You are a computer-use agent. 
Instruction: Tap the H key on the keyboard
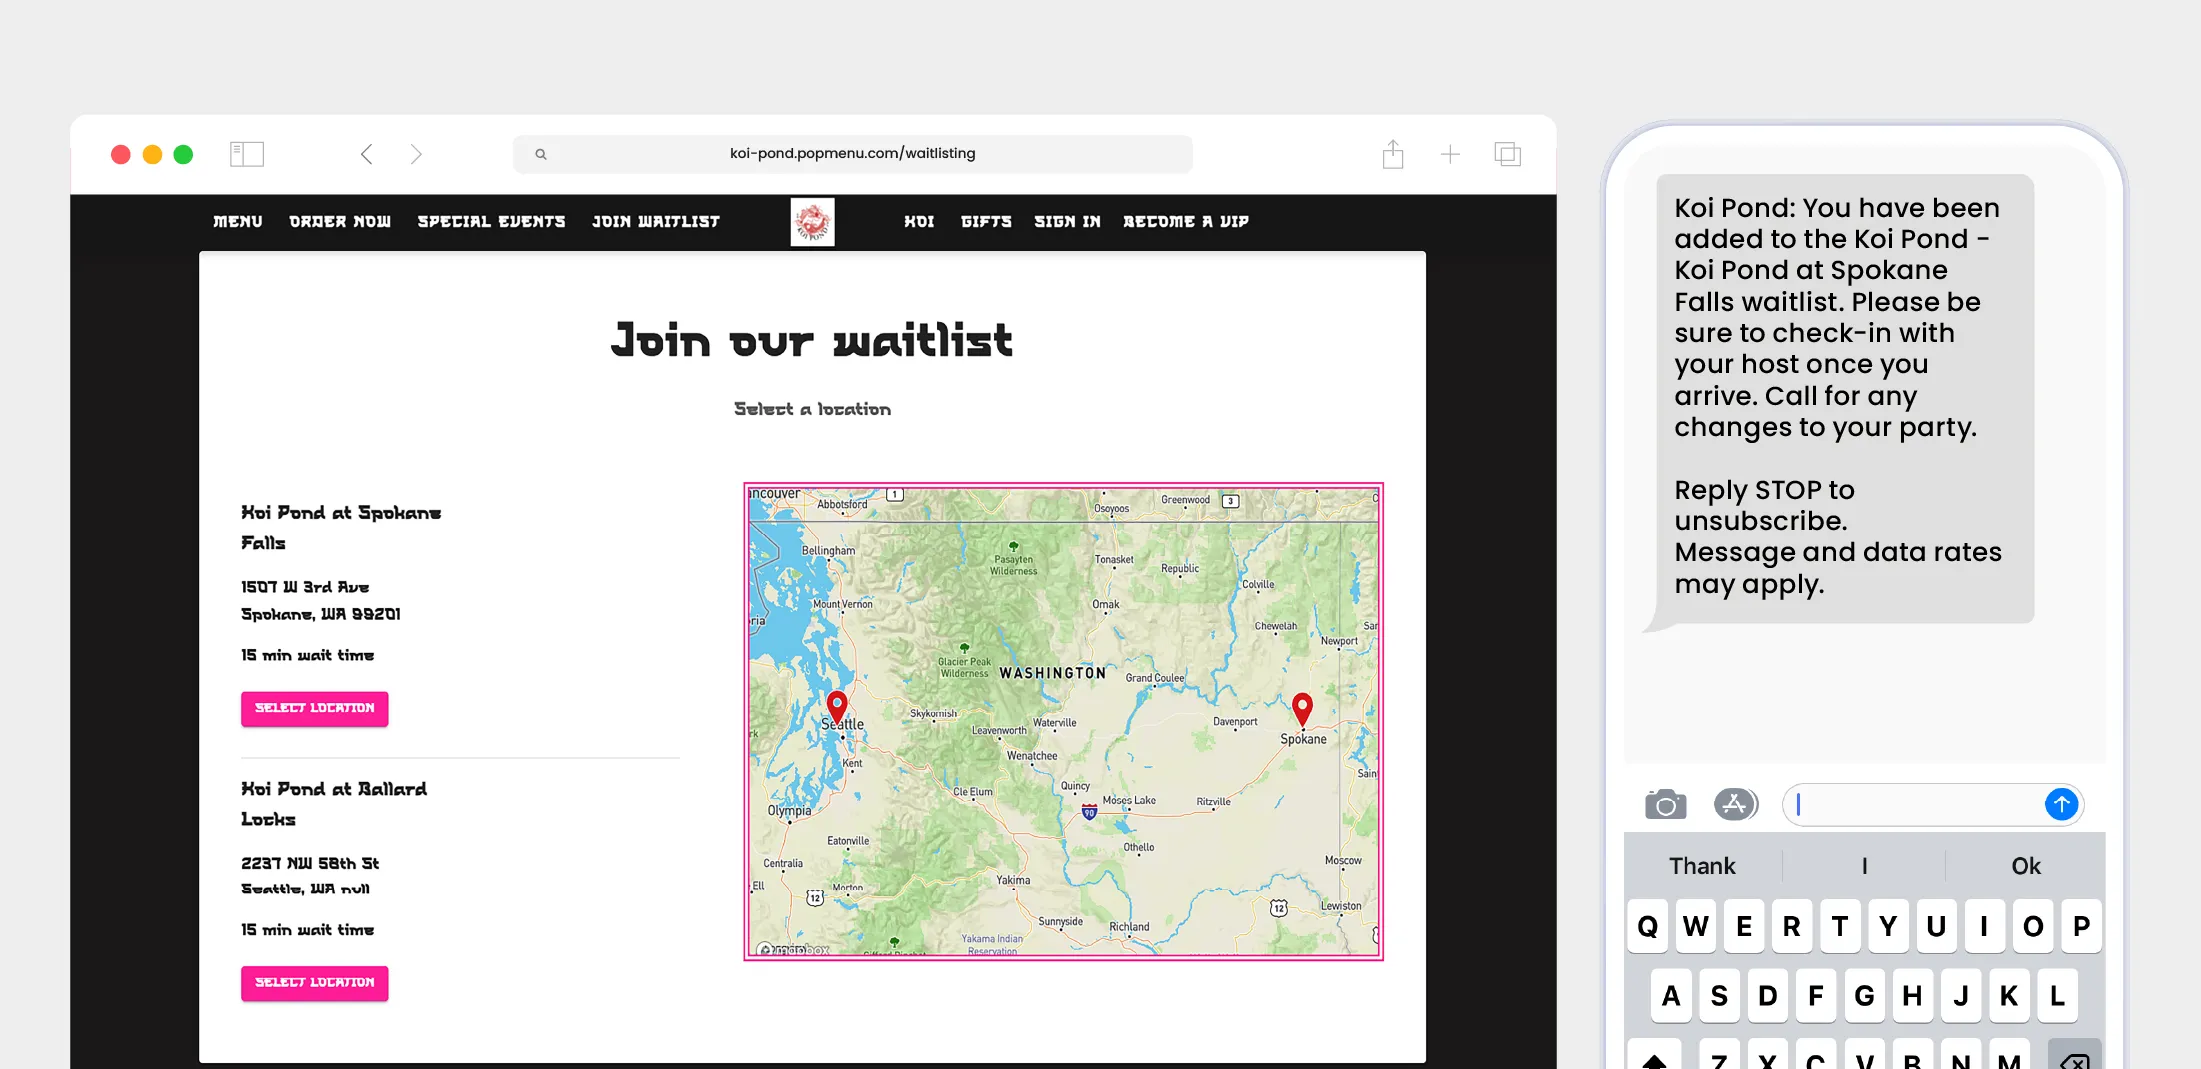tap(1912, 996)
